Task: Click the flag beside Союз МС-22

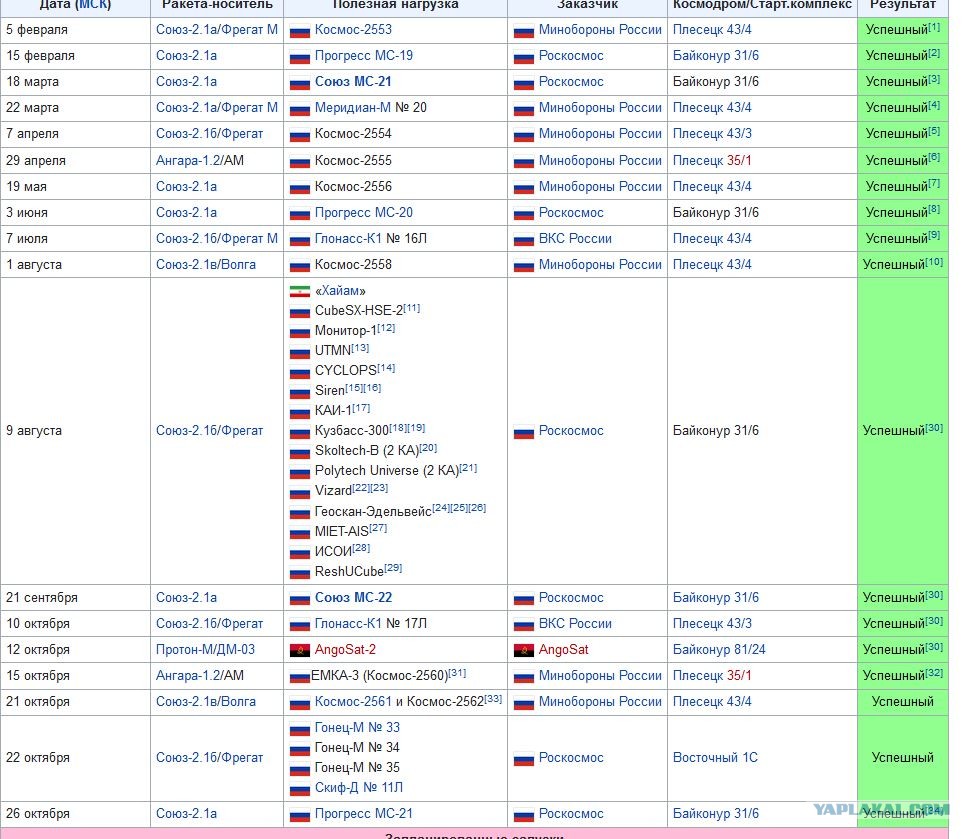Action: (299, 599)
